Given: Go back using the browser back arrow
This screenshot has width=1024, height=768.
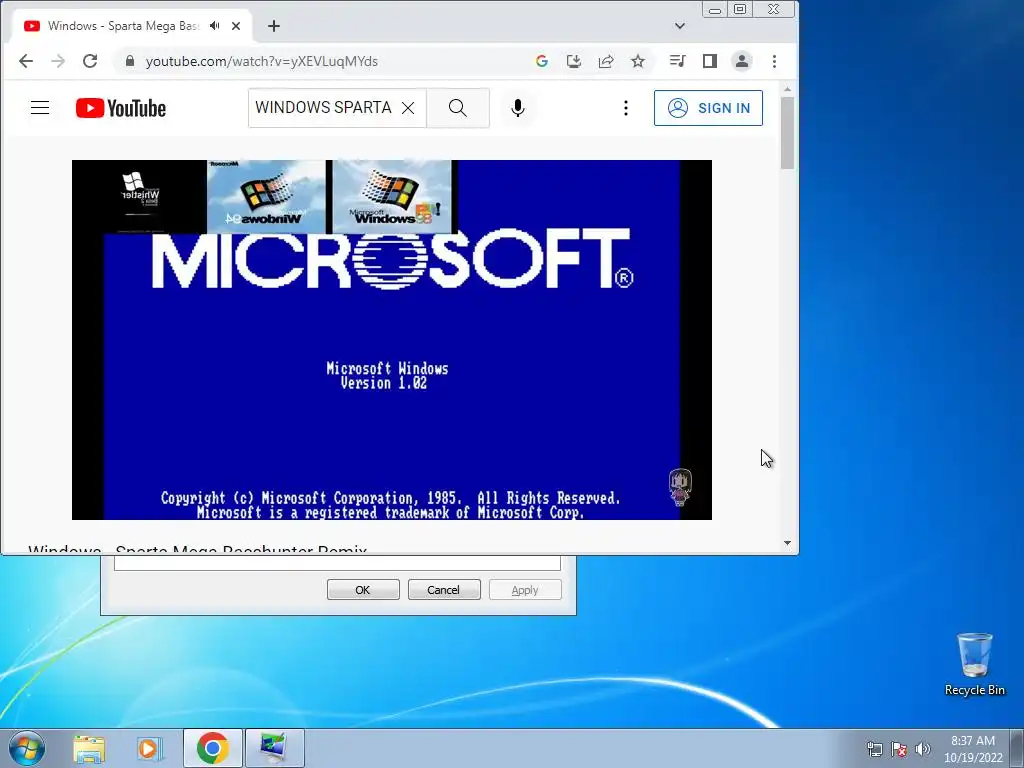Looking at the screenshot, I should (x=25, y=61).
